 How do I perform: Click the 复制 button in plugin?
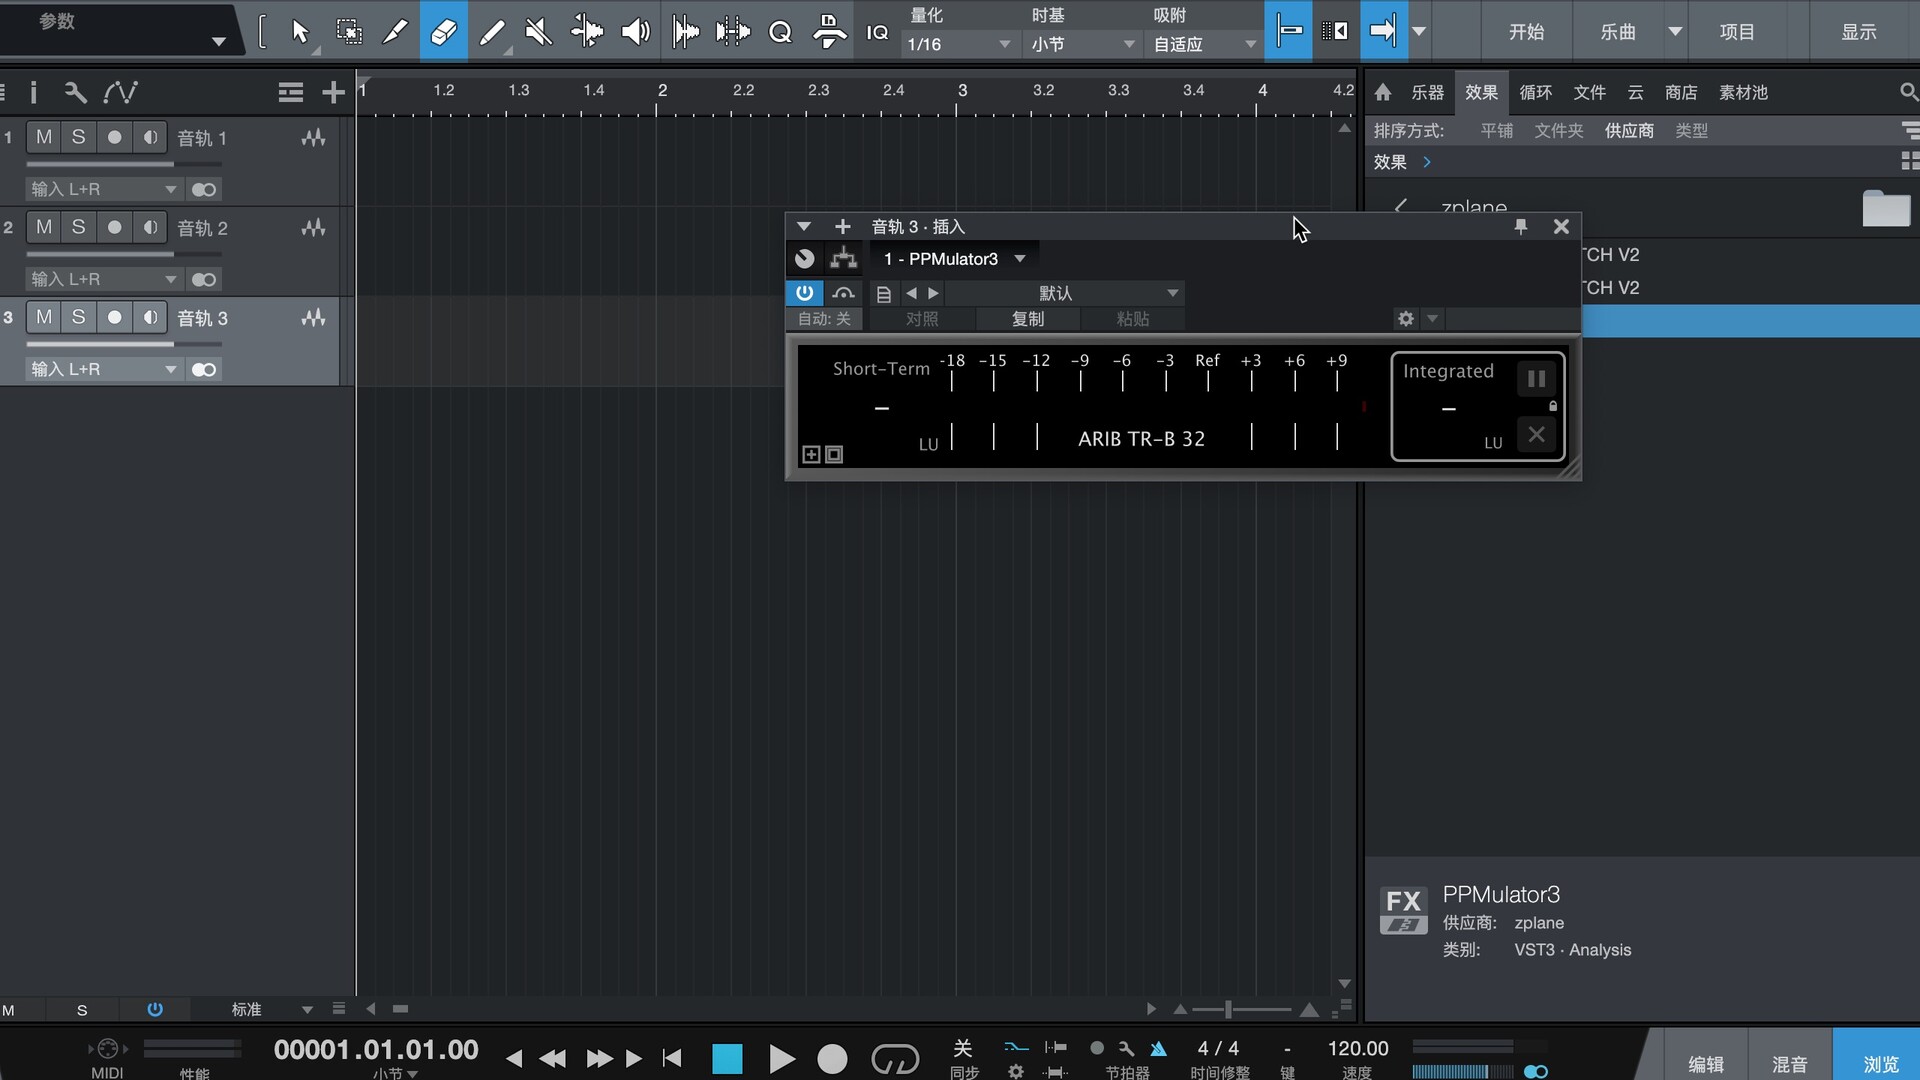[x=1027, y=319]
